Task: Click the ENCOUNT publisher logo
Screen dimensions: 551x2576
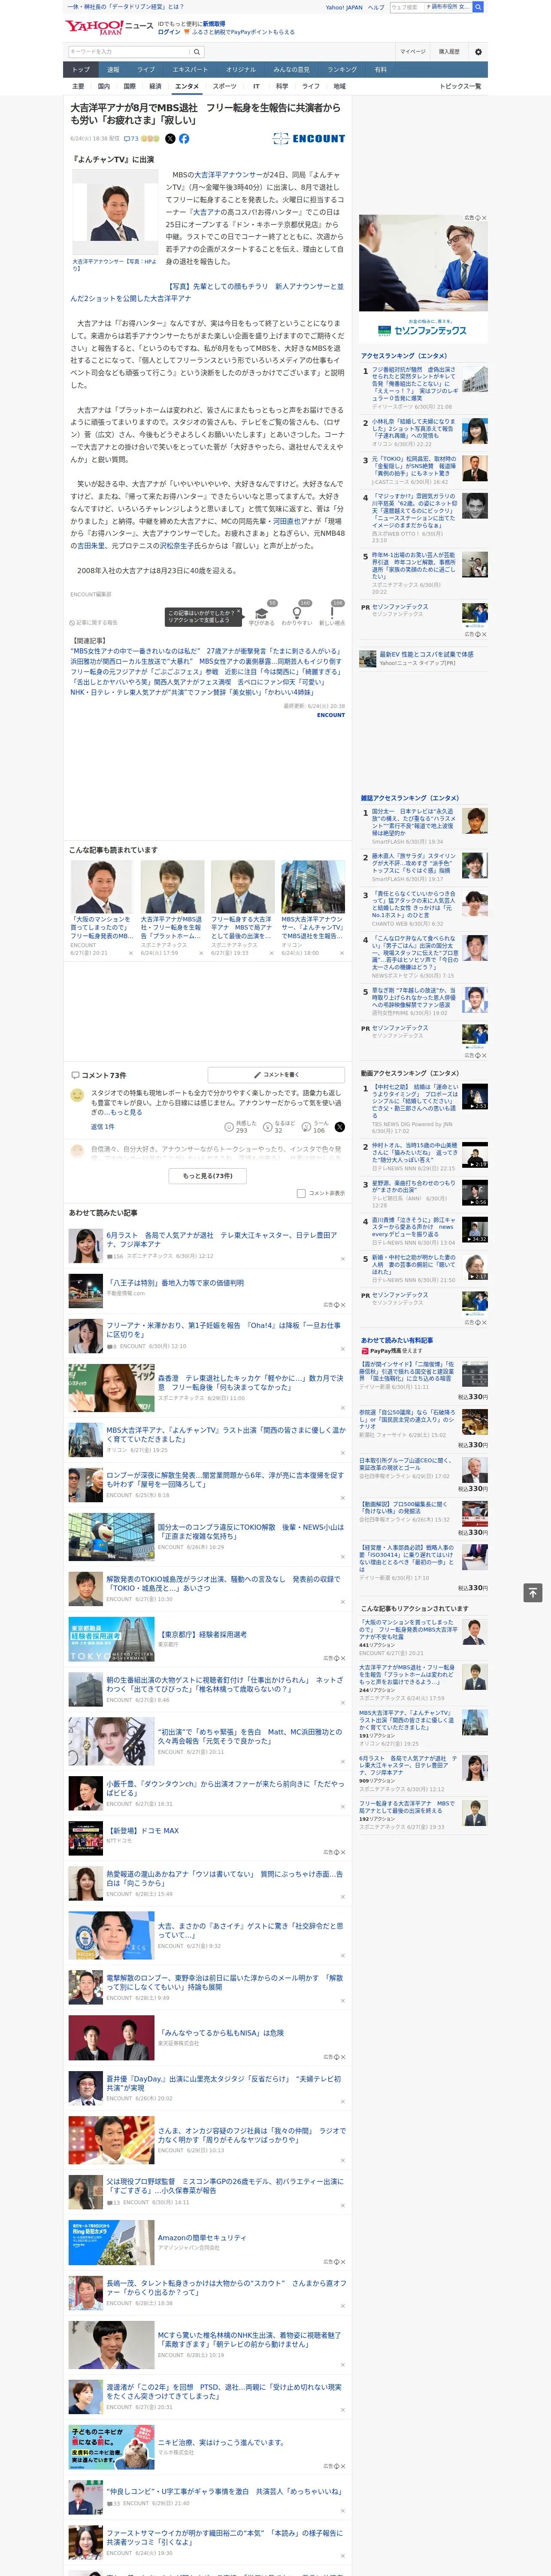Action: click(x=308, y=139)
